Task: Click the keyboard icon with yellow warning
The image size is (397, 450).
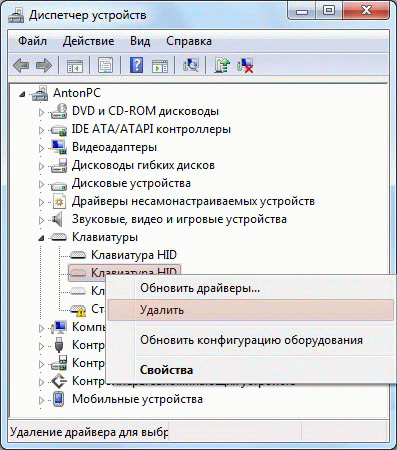Action: [x=78, y=310]
